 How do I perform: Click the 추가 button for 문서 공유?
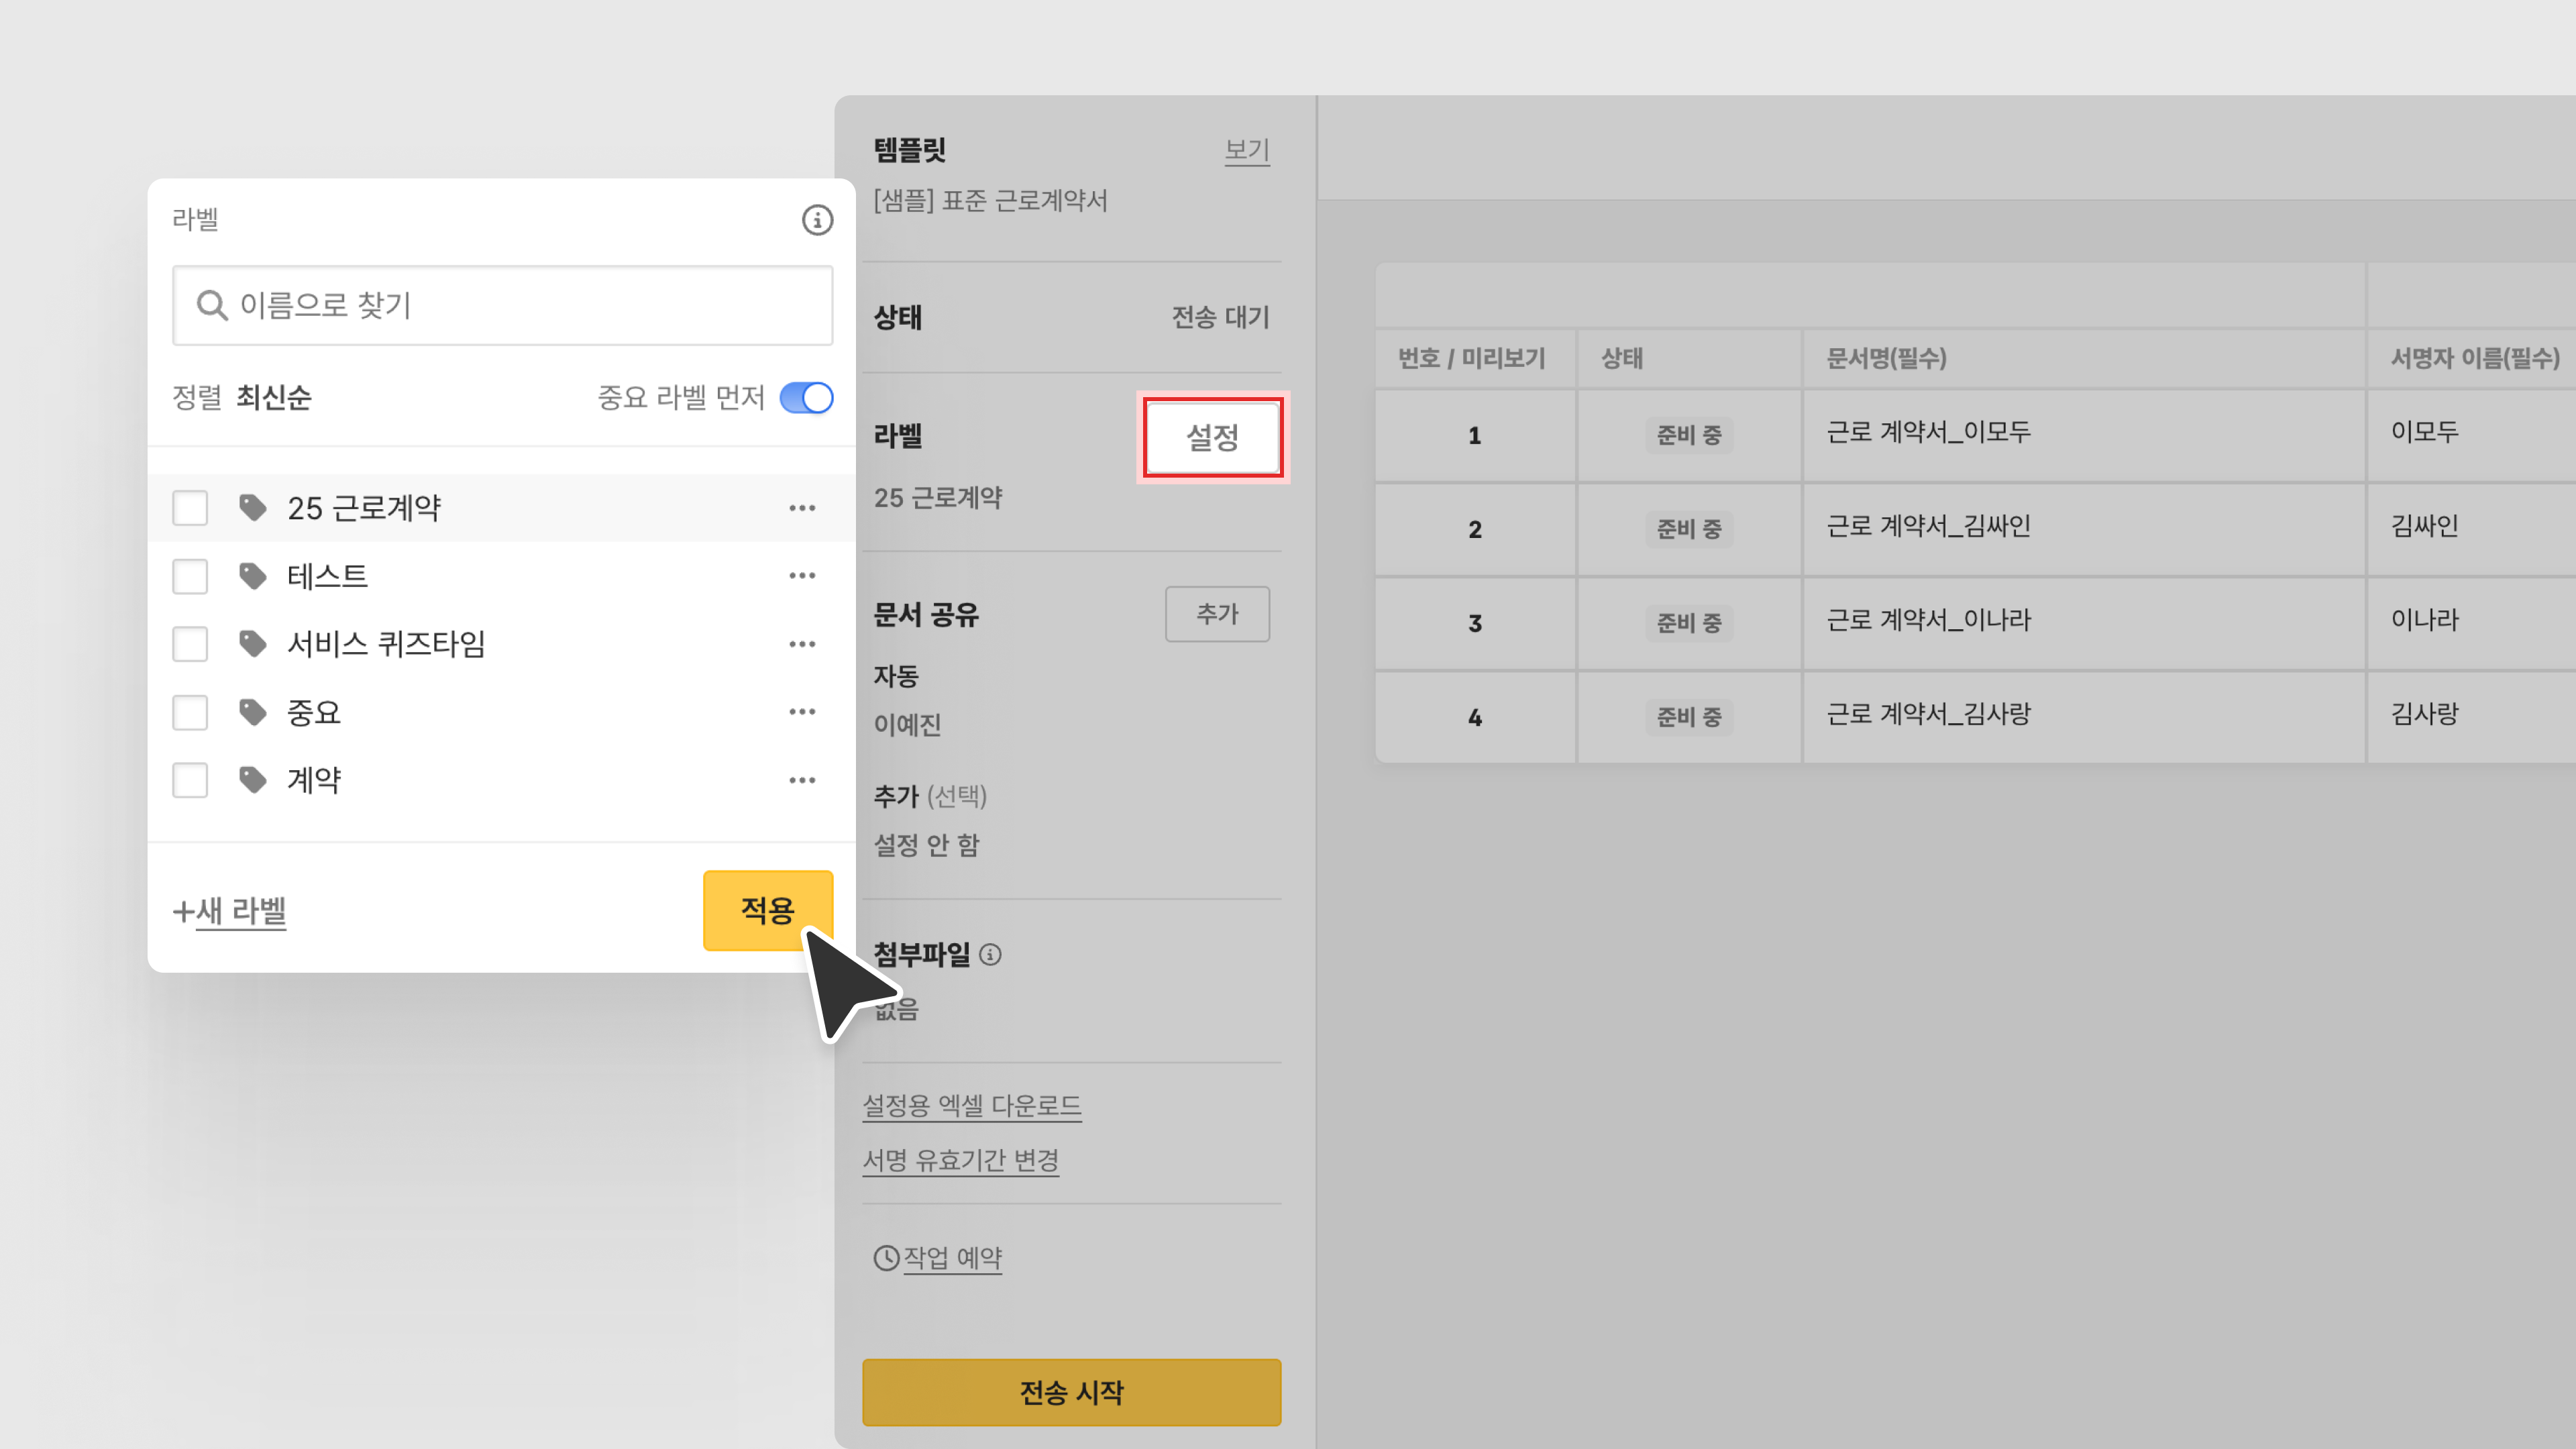pyautogui.click(x=1217, y=614)
